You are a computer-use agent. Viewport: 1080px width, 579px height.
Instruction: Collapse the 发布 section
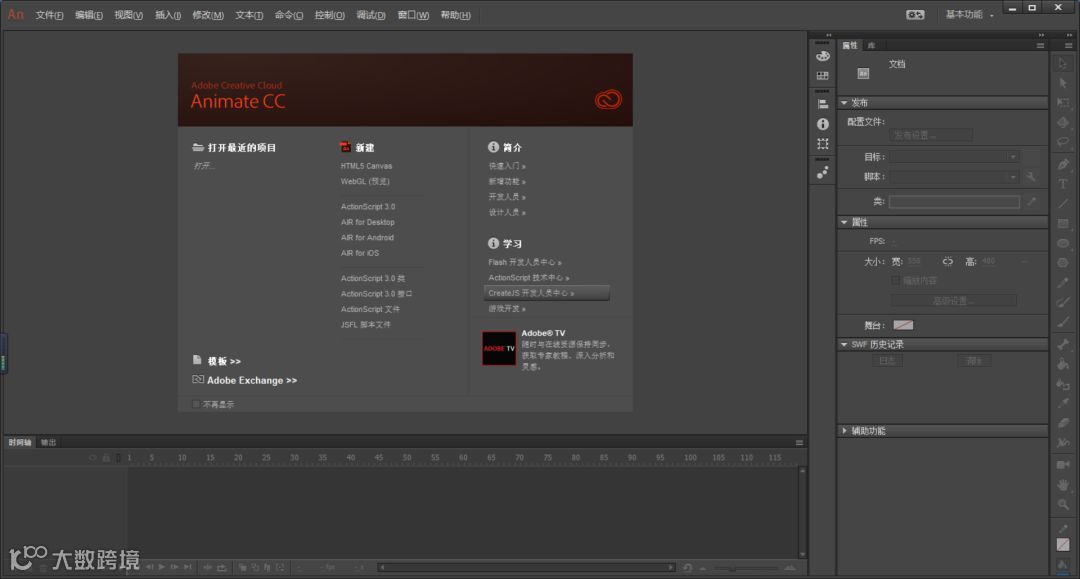[x=844, y=103]
